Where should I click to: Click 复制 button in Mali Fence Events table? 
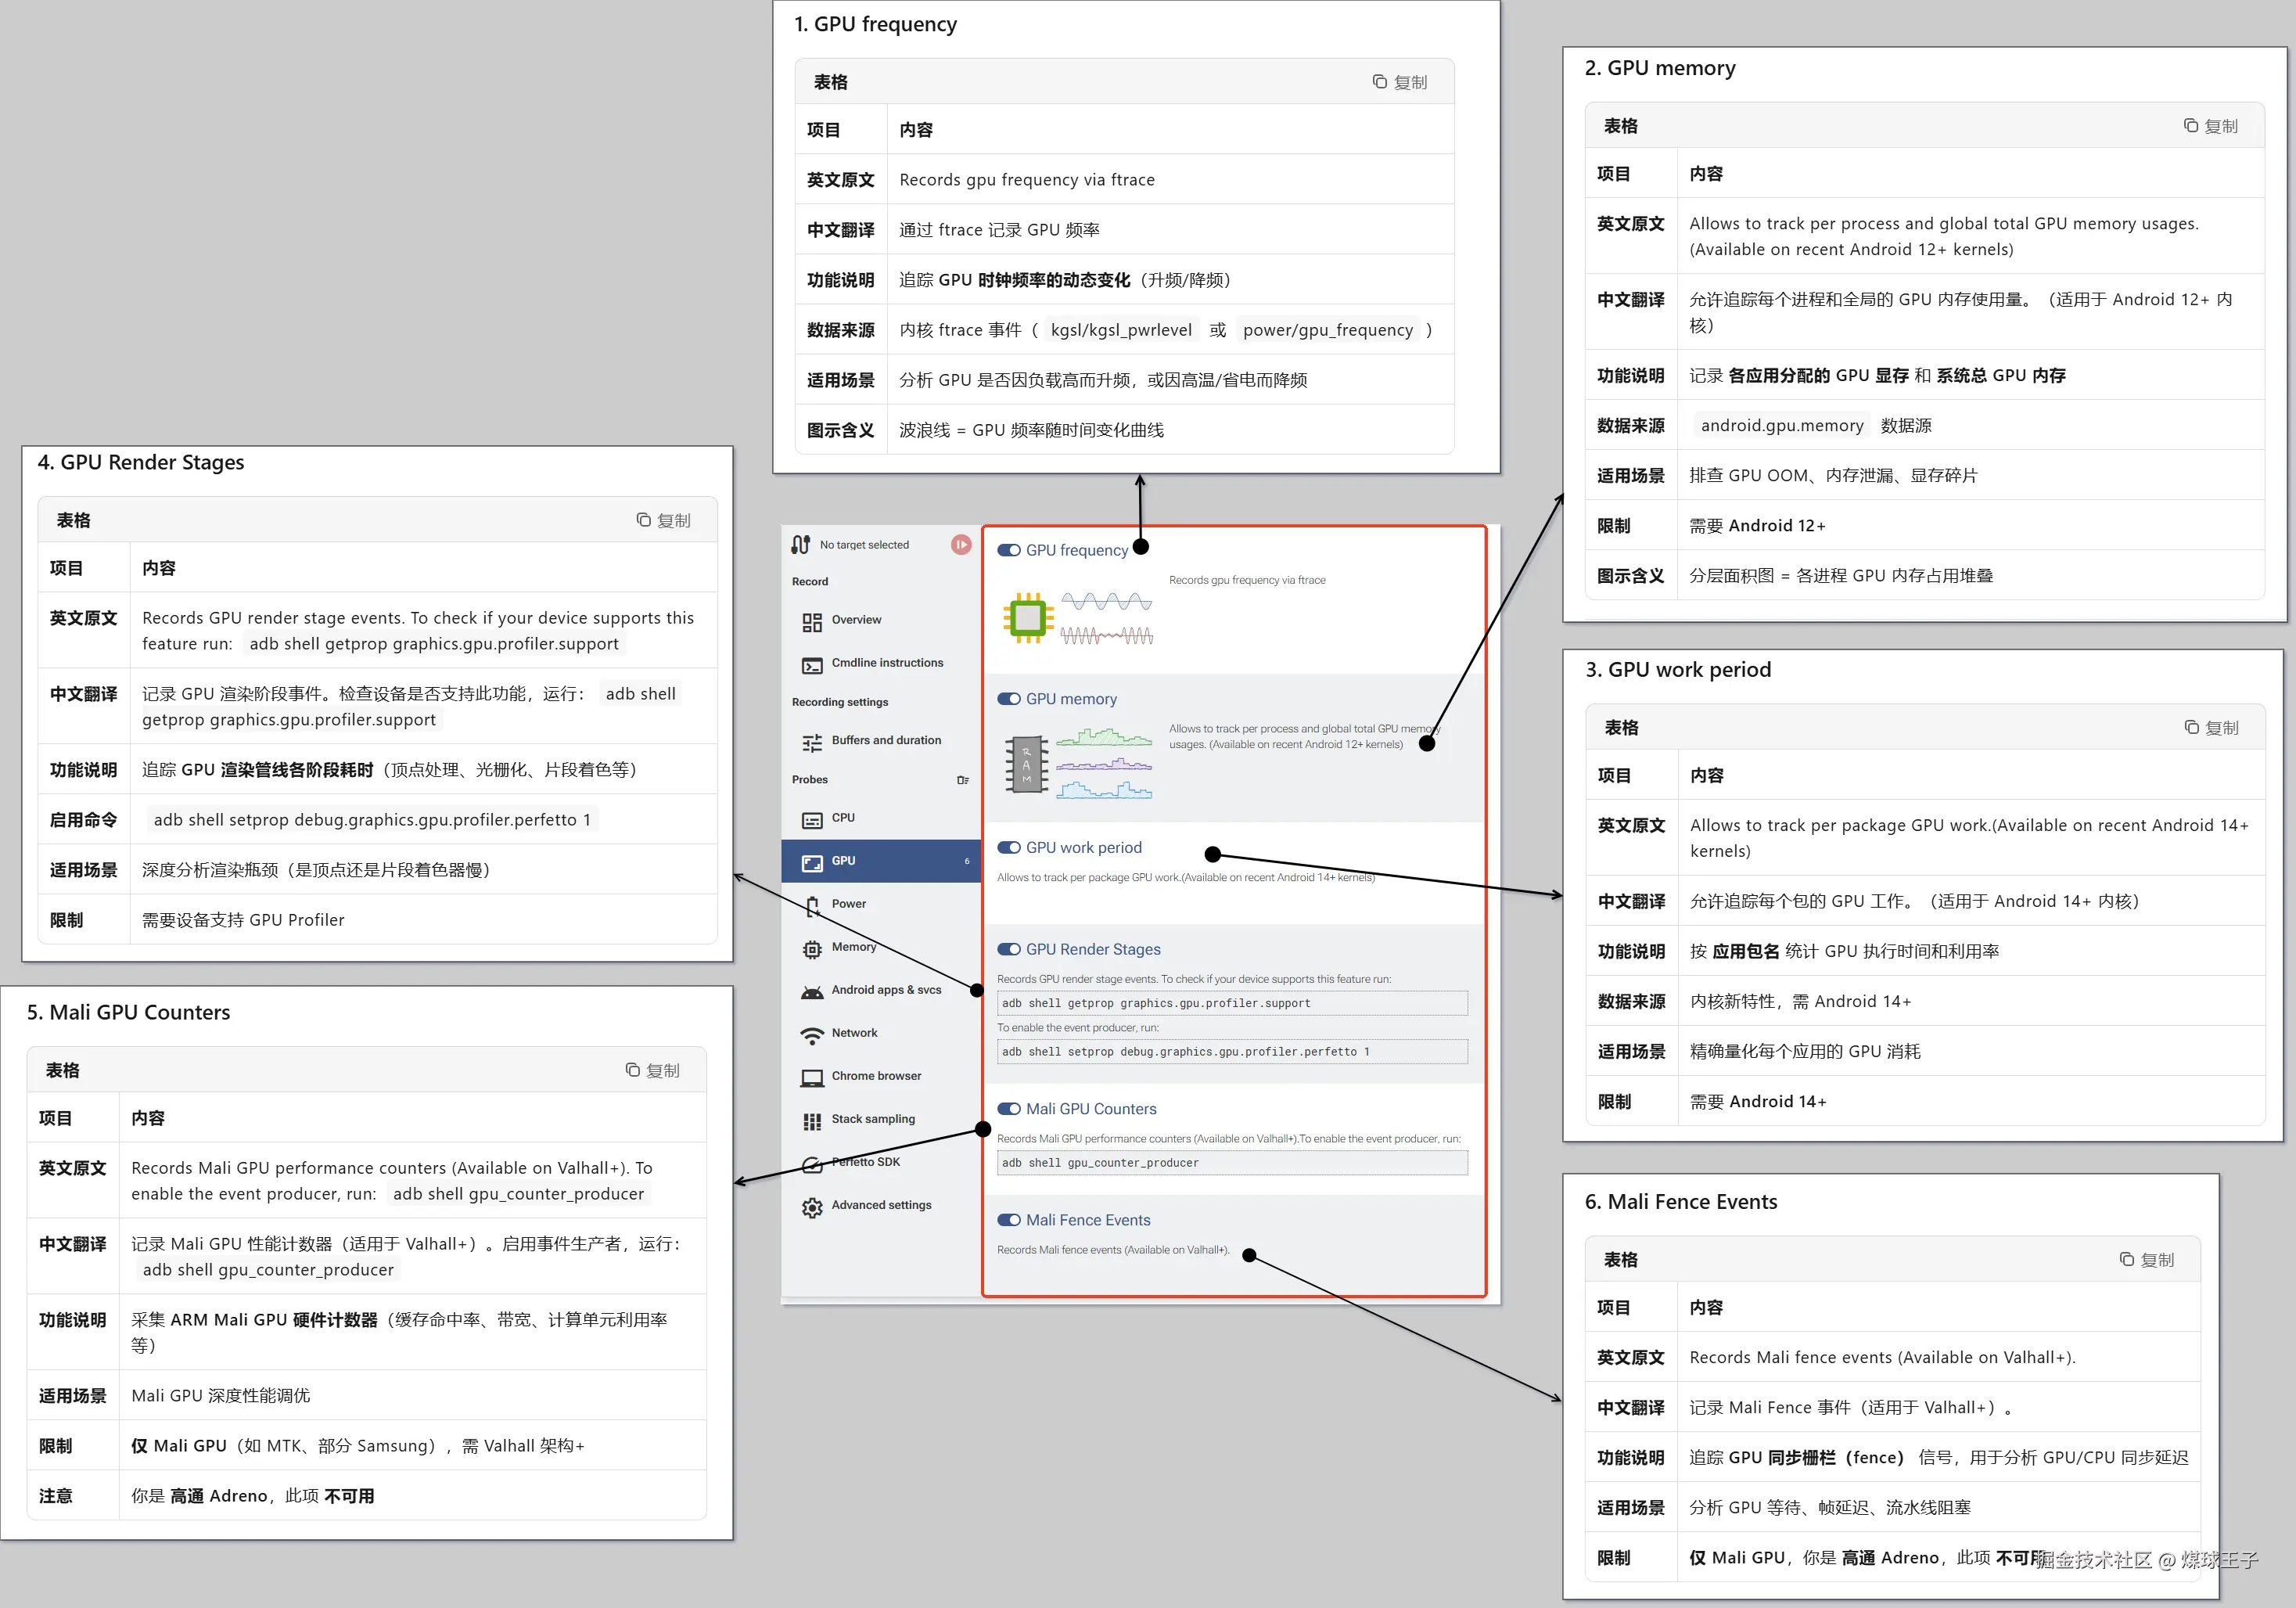coord(2146,1260)
